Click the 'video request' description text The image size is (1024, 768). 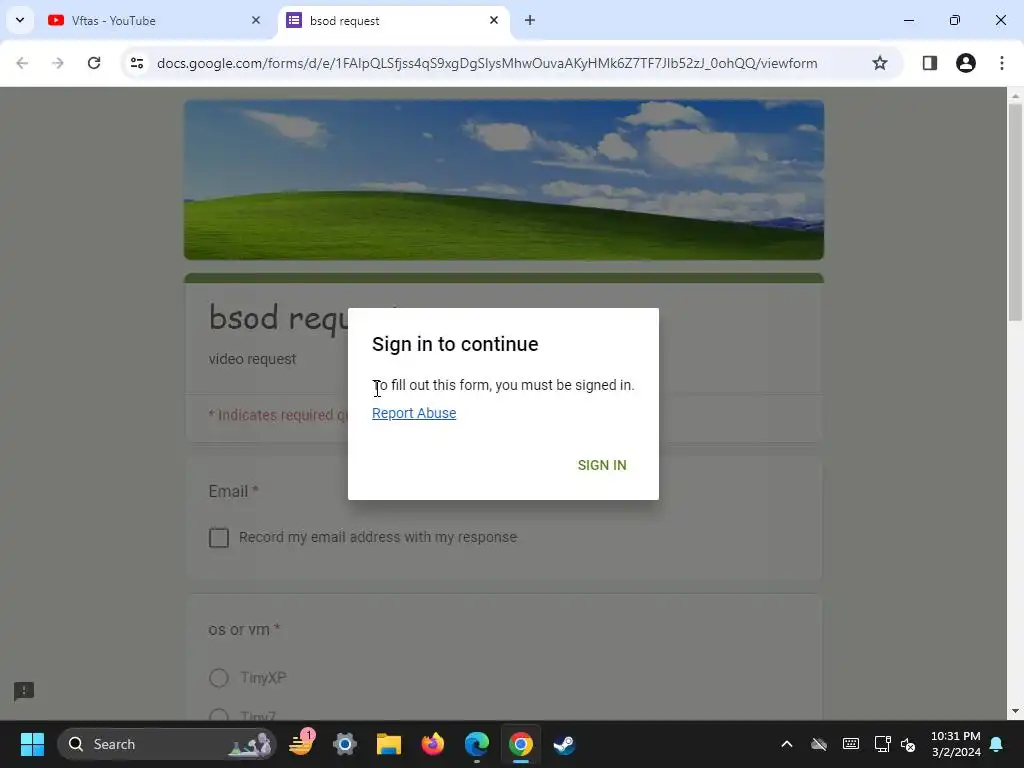pos(252,359)
